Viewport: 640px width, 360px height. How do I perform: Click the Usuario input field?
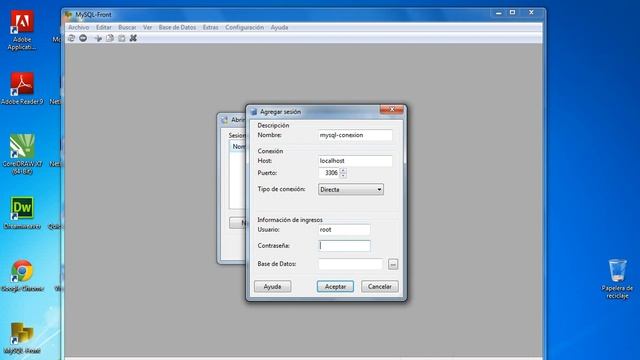coord(344,230)
